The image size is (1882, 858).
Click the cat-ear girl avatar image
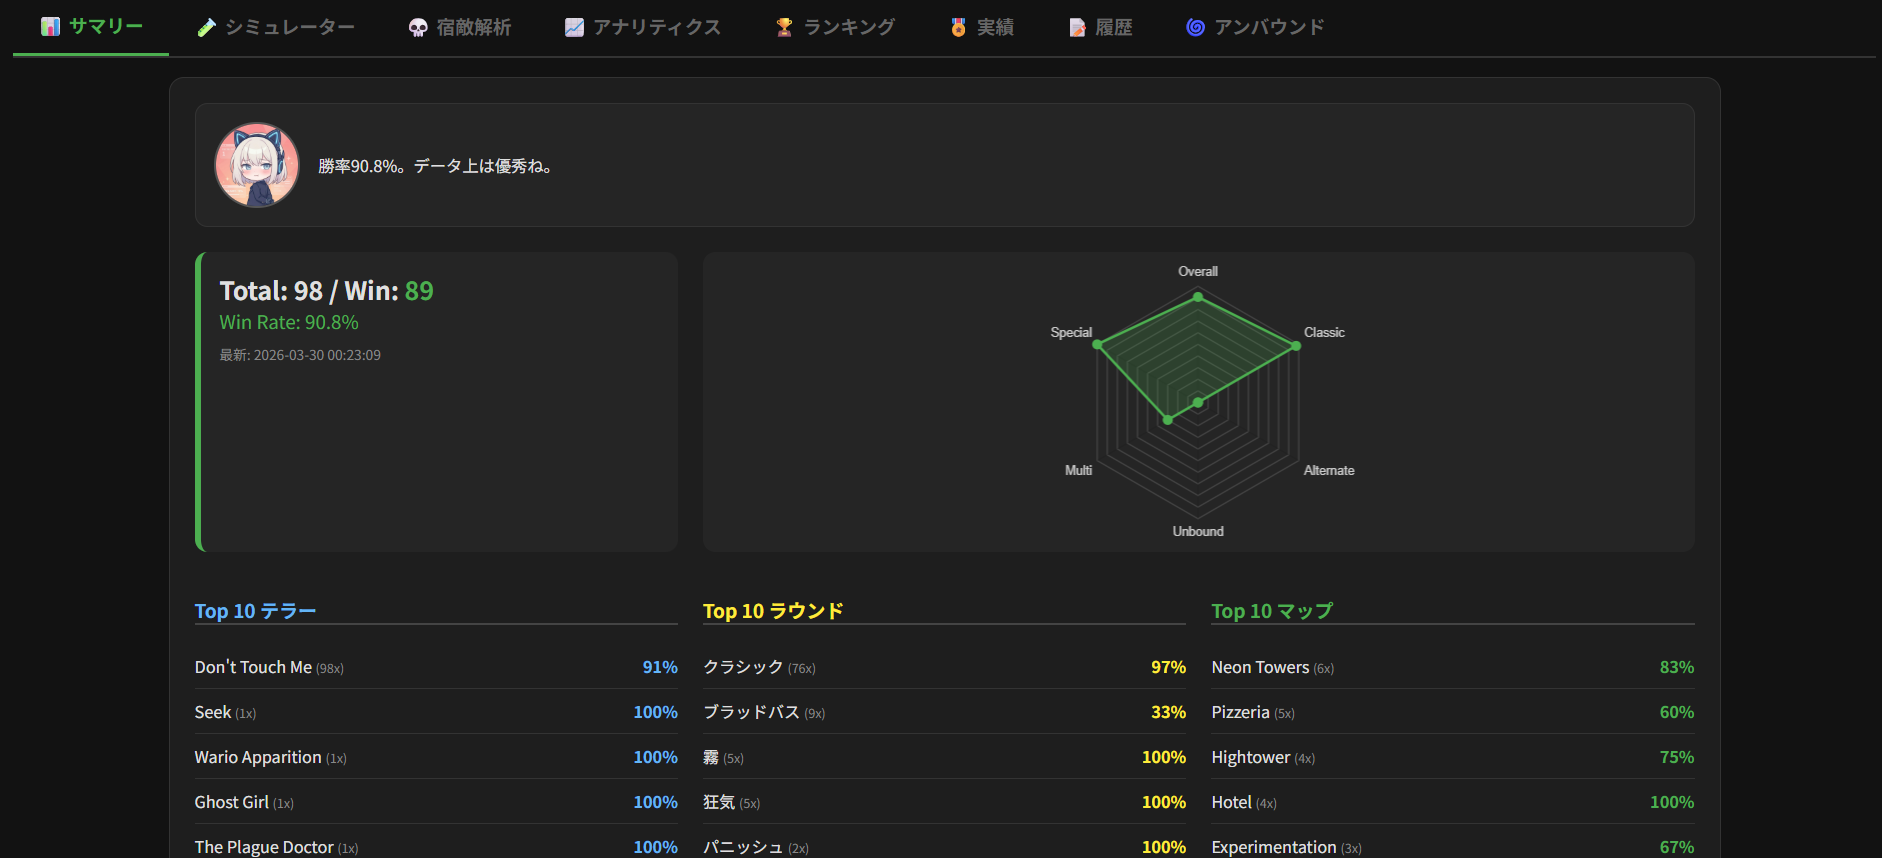tap(257, 165)
